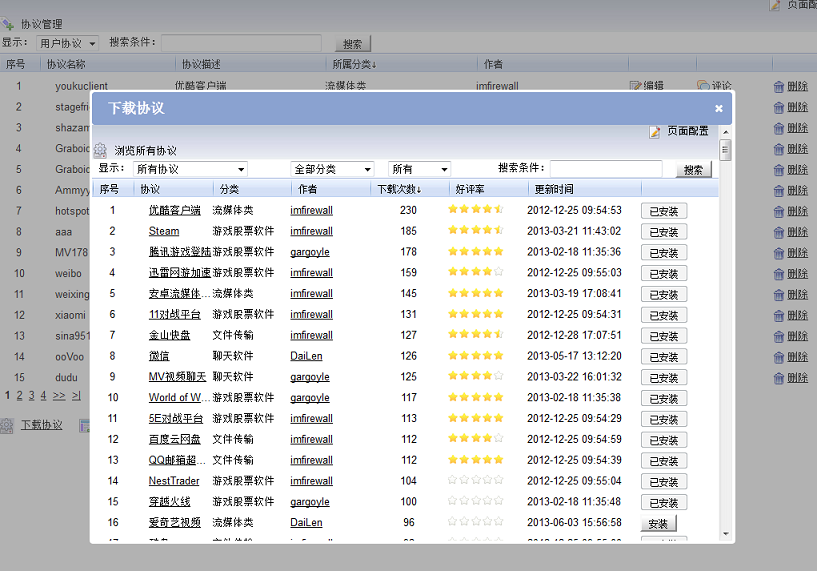Click the 更新时间 column header
817x571 pixels.
554,189
